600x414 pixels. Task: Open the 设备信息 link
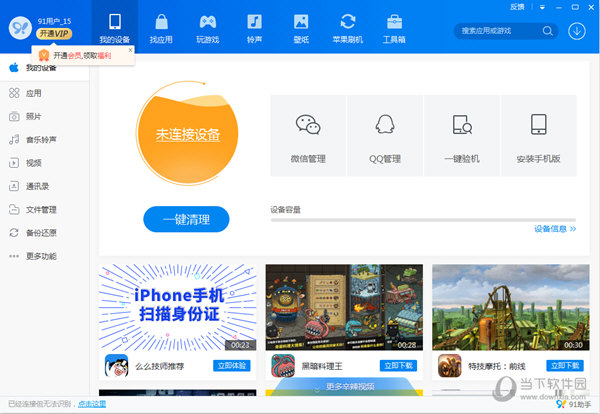pyautogui.click(x=555, y=229)
